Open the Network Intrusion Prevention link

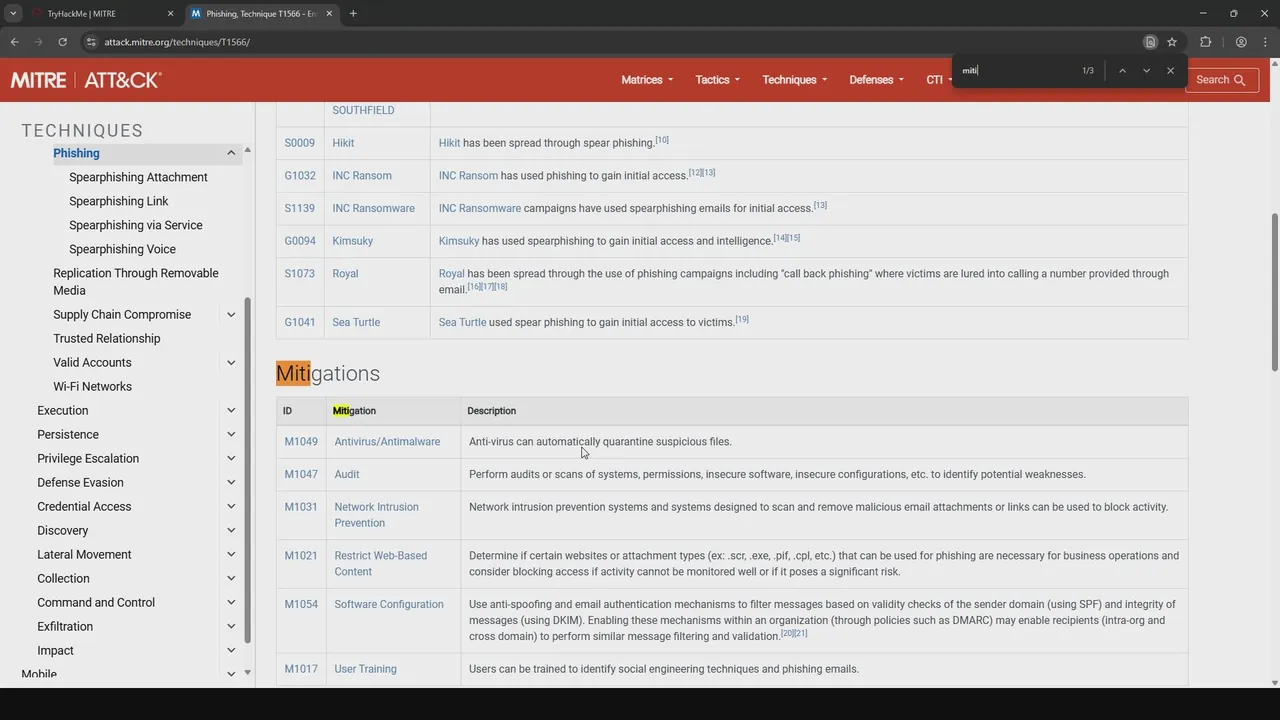[x=376, y=515]
